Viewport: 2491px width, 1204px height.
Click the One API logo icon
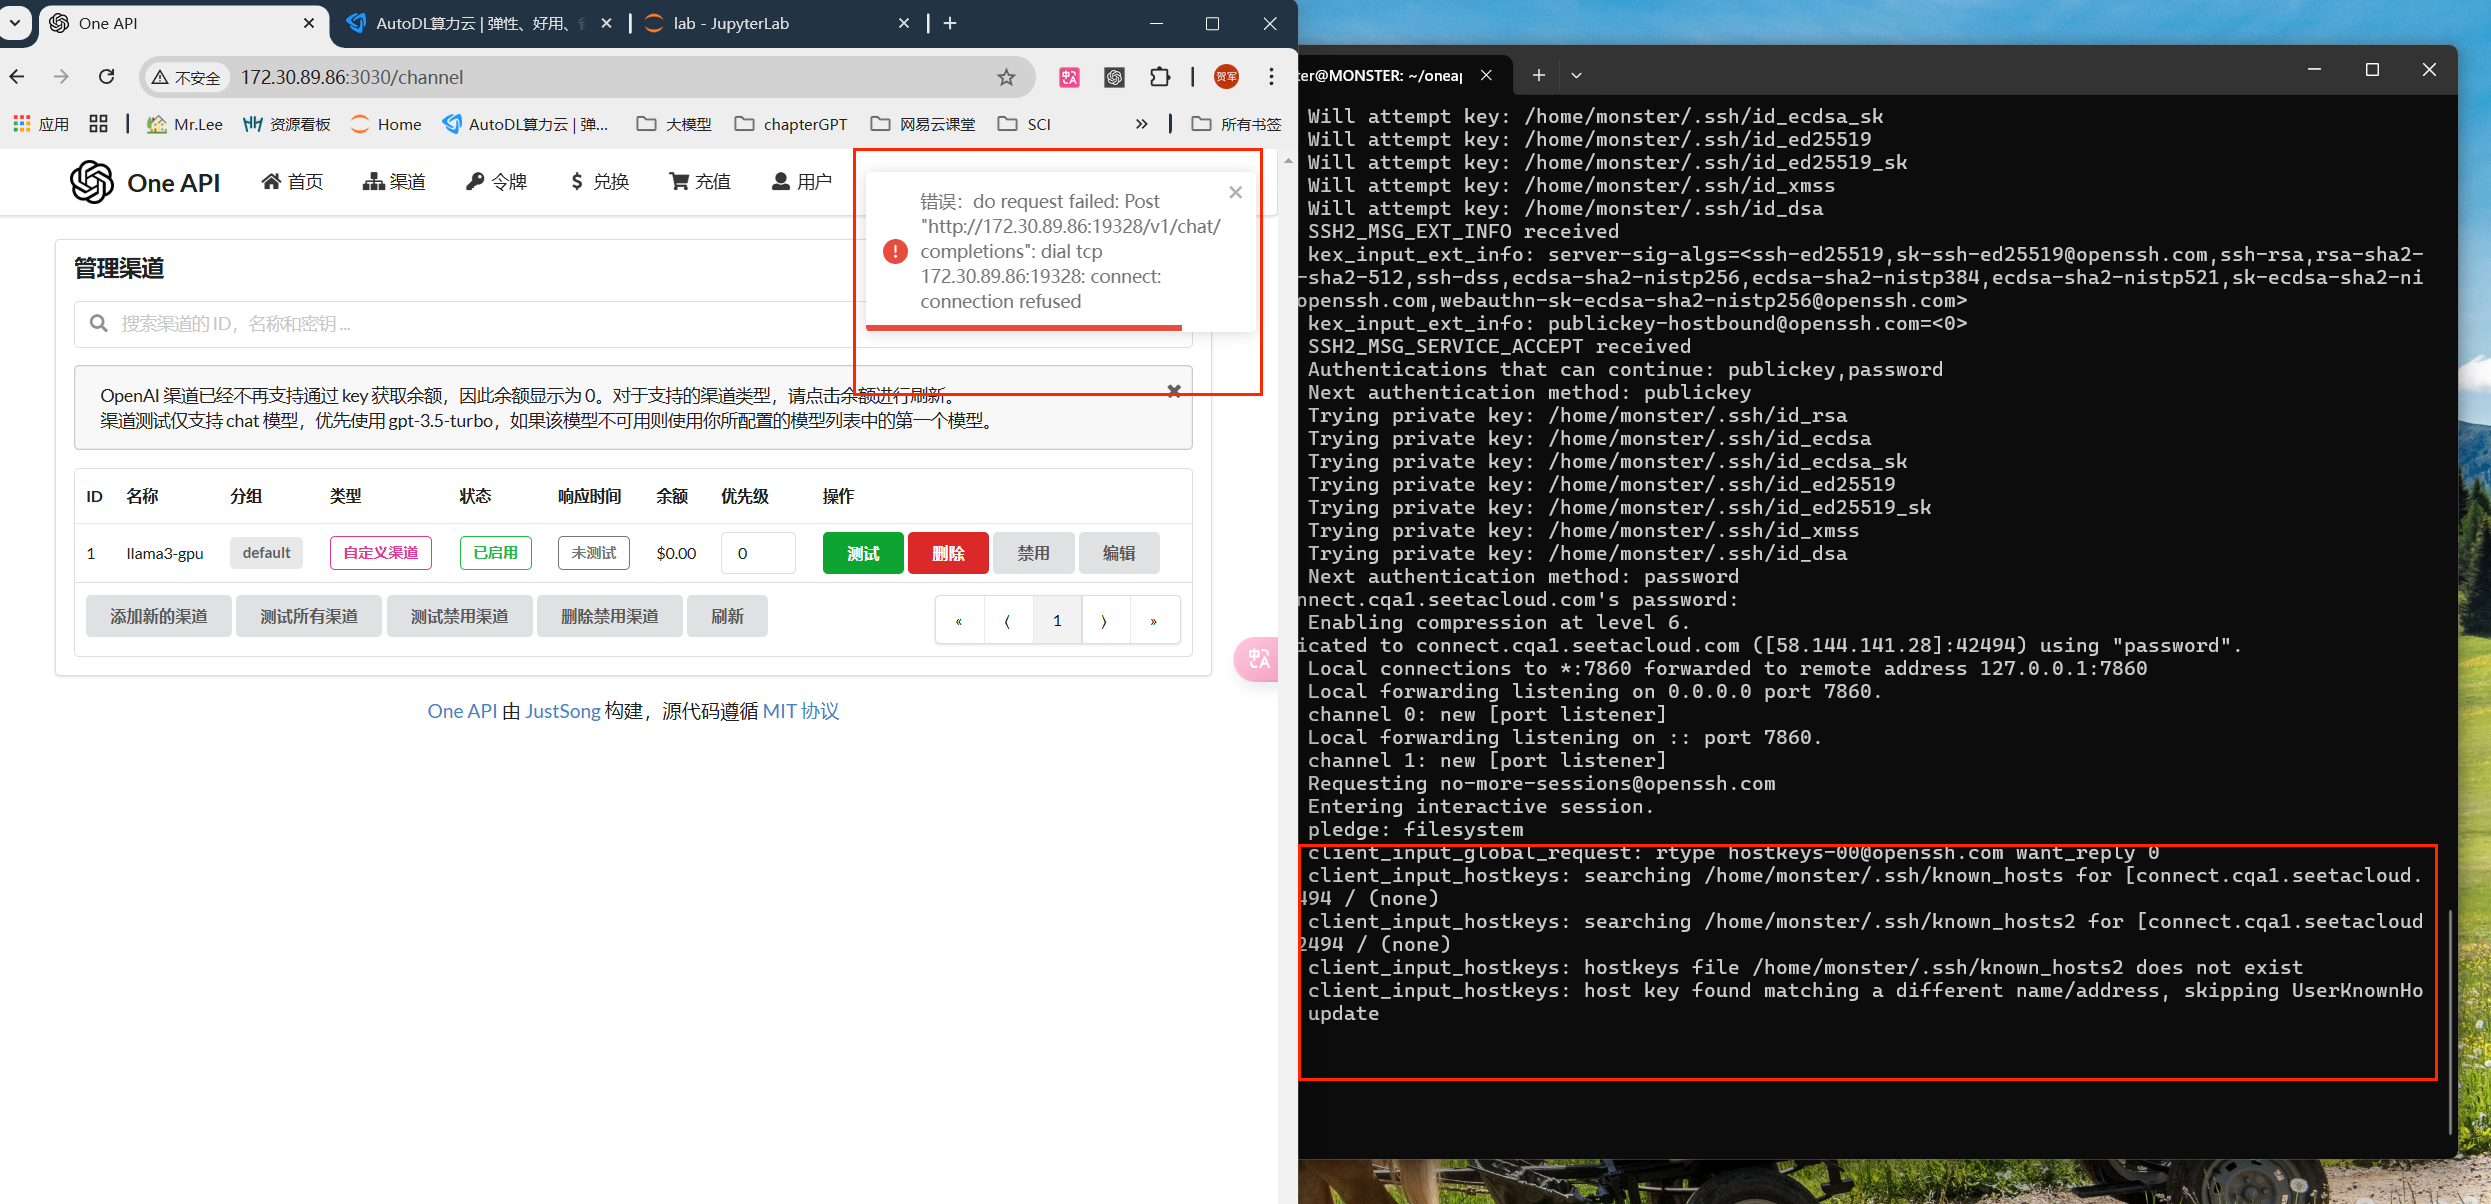pos(92,182)
